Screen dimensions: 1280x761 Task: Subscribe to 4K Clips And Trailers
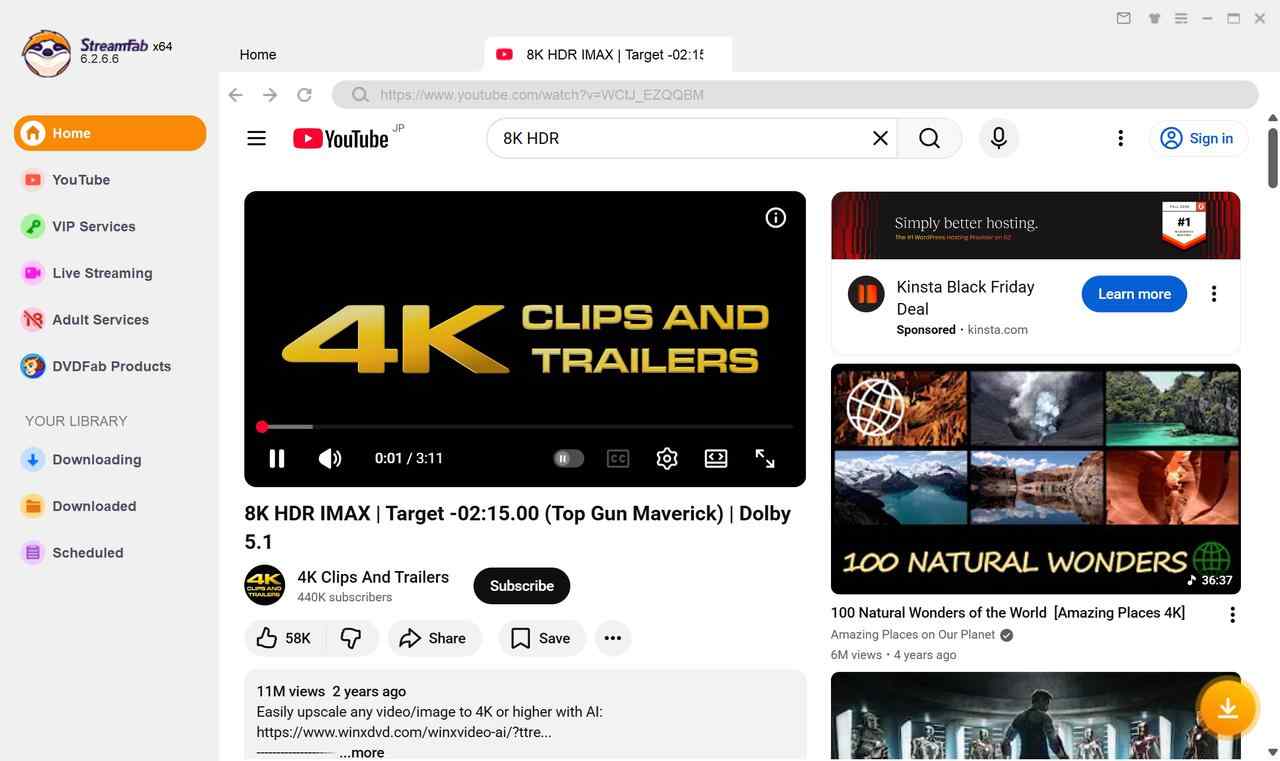[521, 586]
